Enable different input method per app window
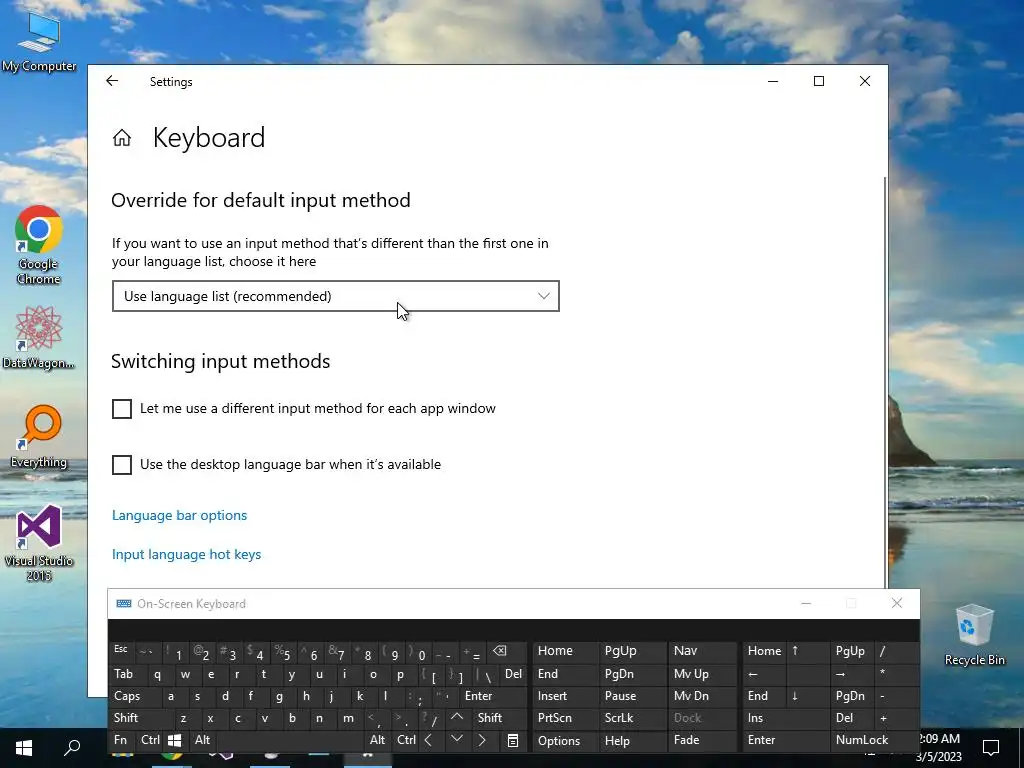The width and height of the screenshot is (1024, 768). point(121,409)
